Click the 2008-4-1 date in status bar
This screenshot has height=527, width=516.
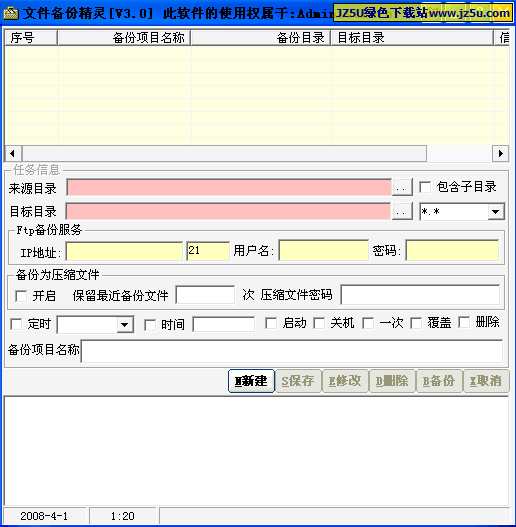(x=44, y=516)
